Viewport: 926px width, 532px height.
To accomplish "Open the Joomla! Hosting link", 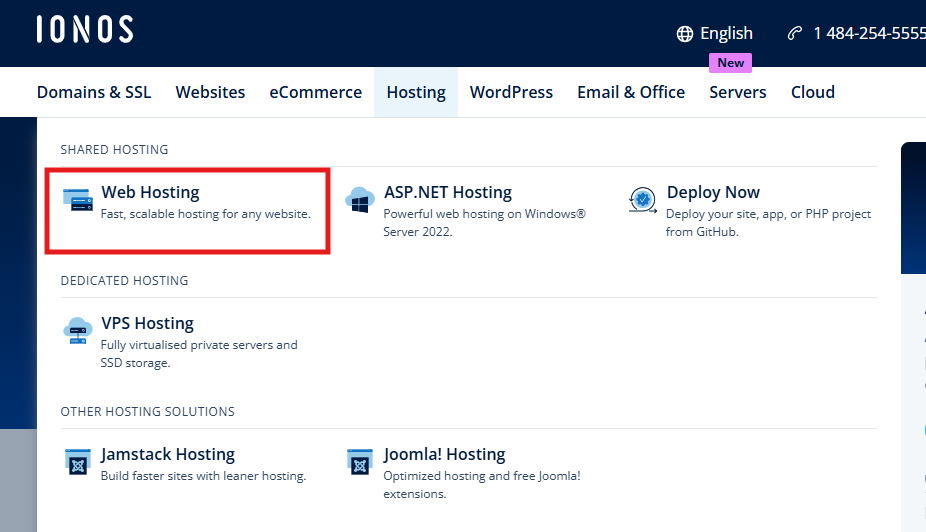I will click(444, 455).
